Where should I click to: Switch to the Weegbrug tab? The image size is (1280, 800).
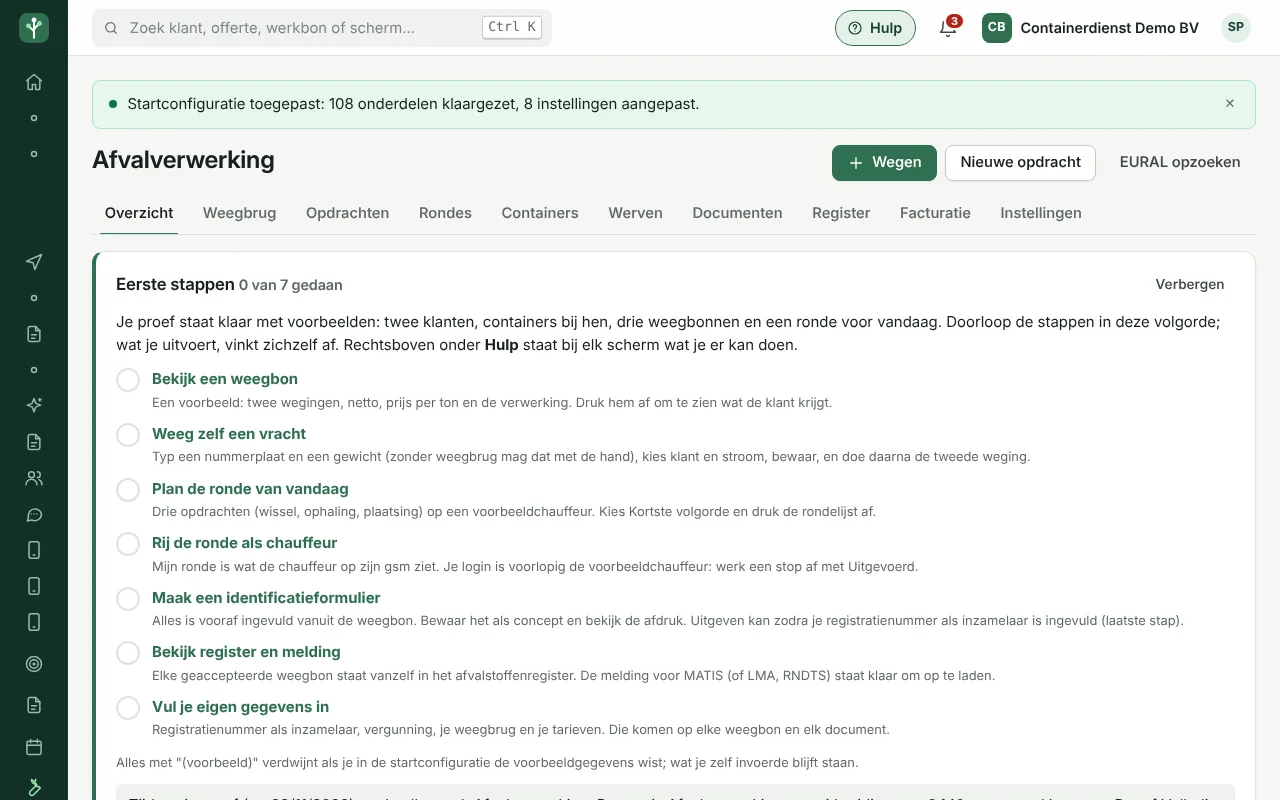[239, 213]
